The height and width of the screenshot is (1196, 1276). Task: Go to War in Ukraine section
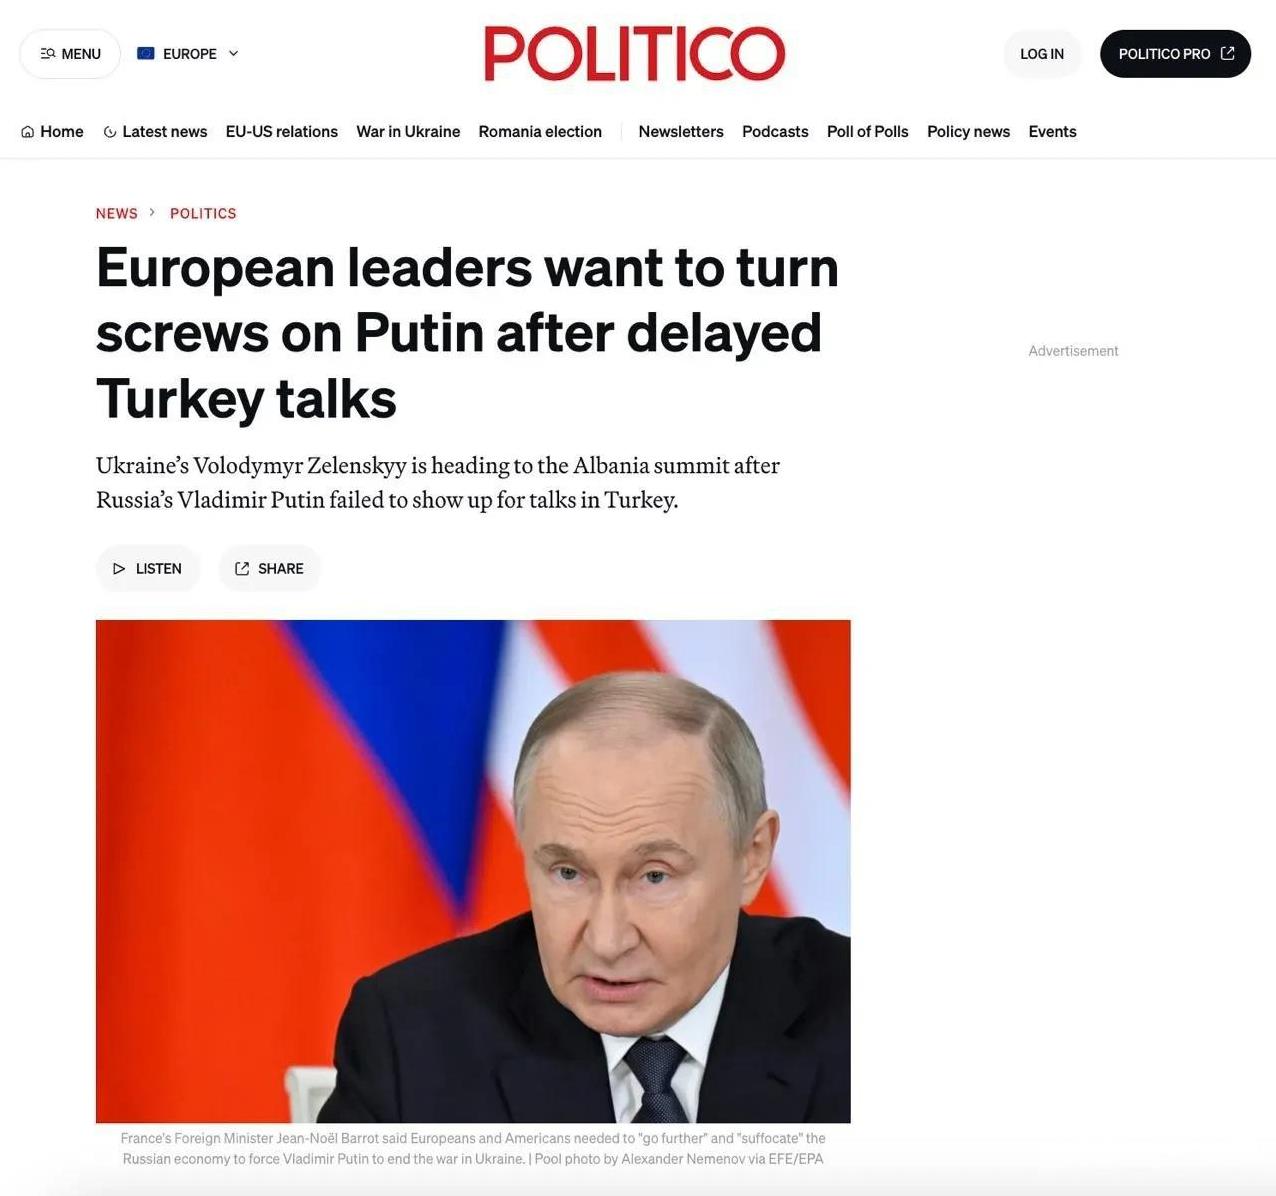tap(408, 132)
